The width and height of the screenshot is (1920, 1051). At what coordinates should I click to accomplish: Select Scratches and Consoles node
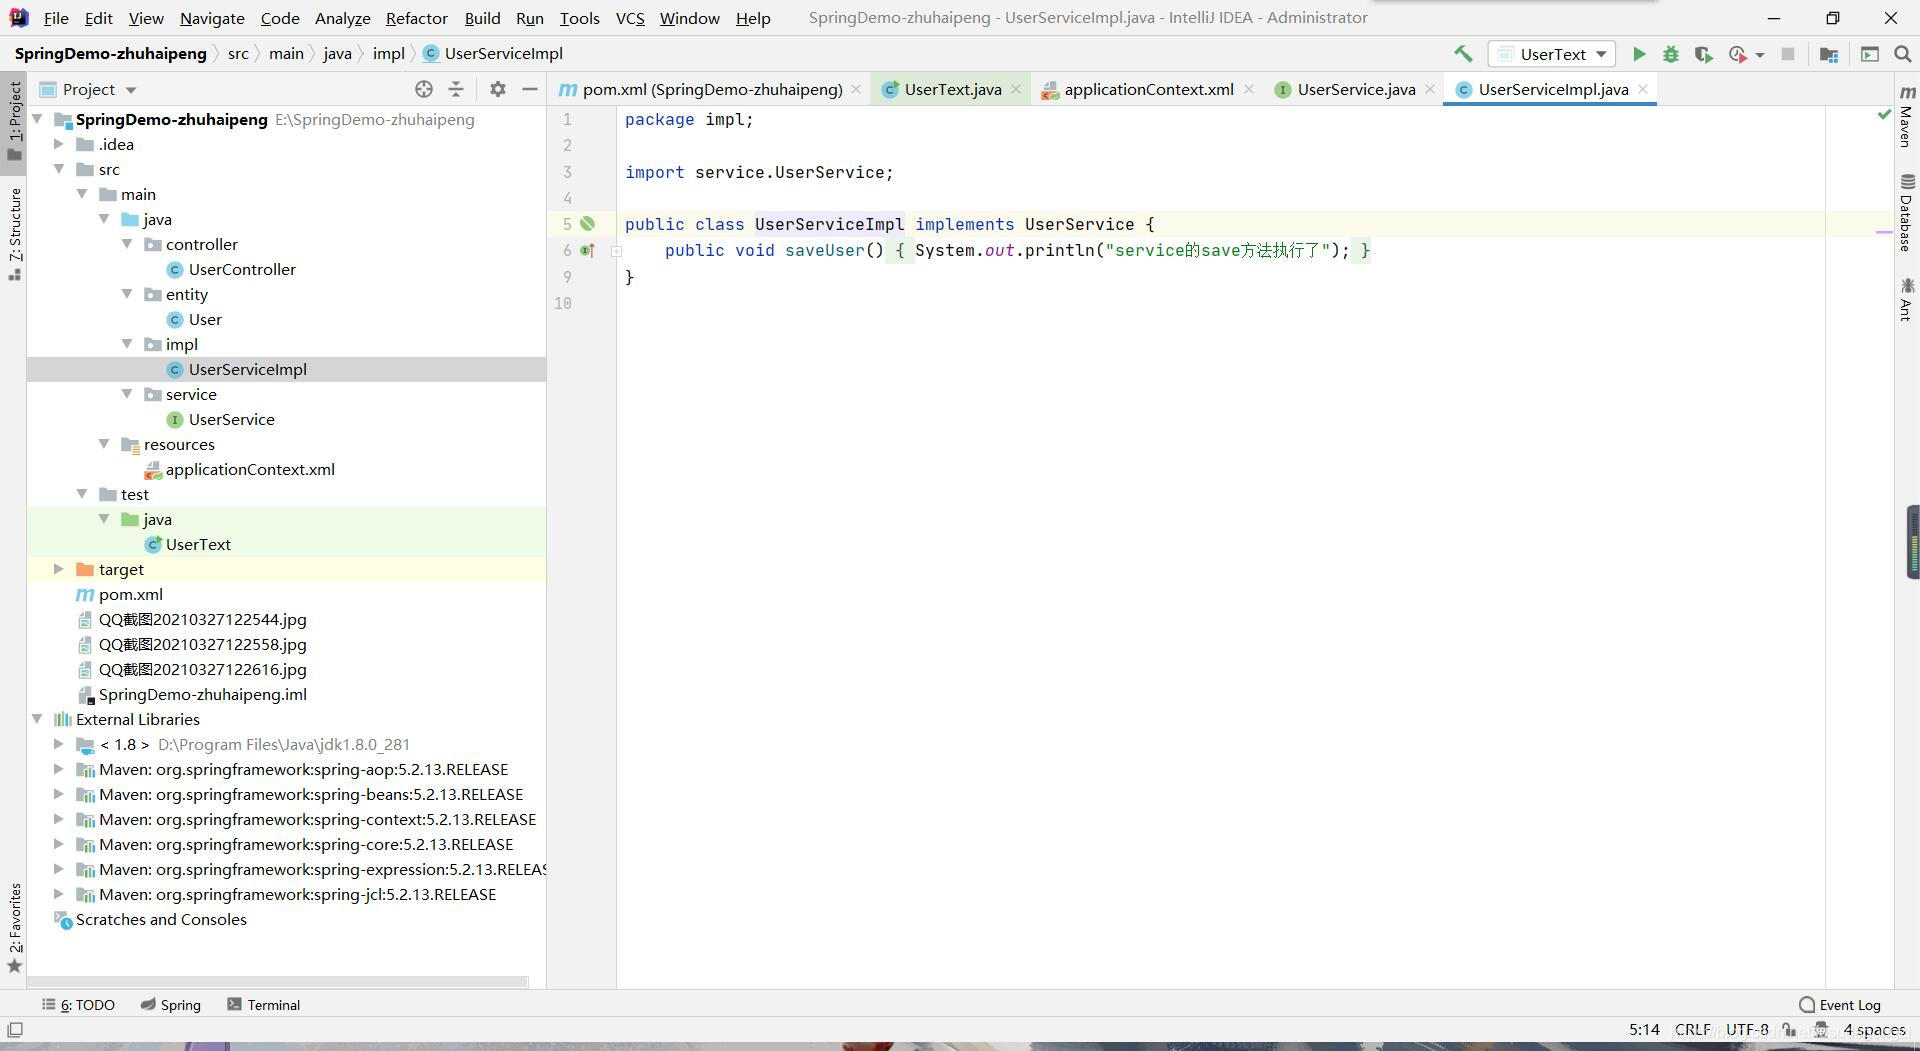point(161,919)
